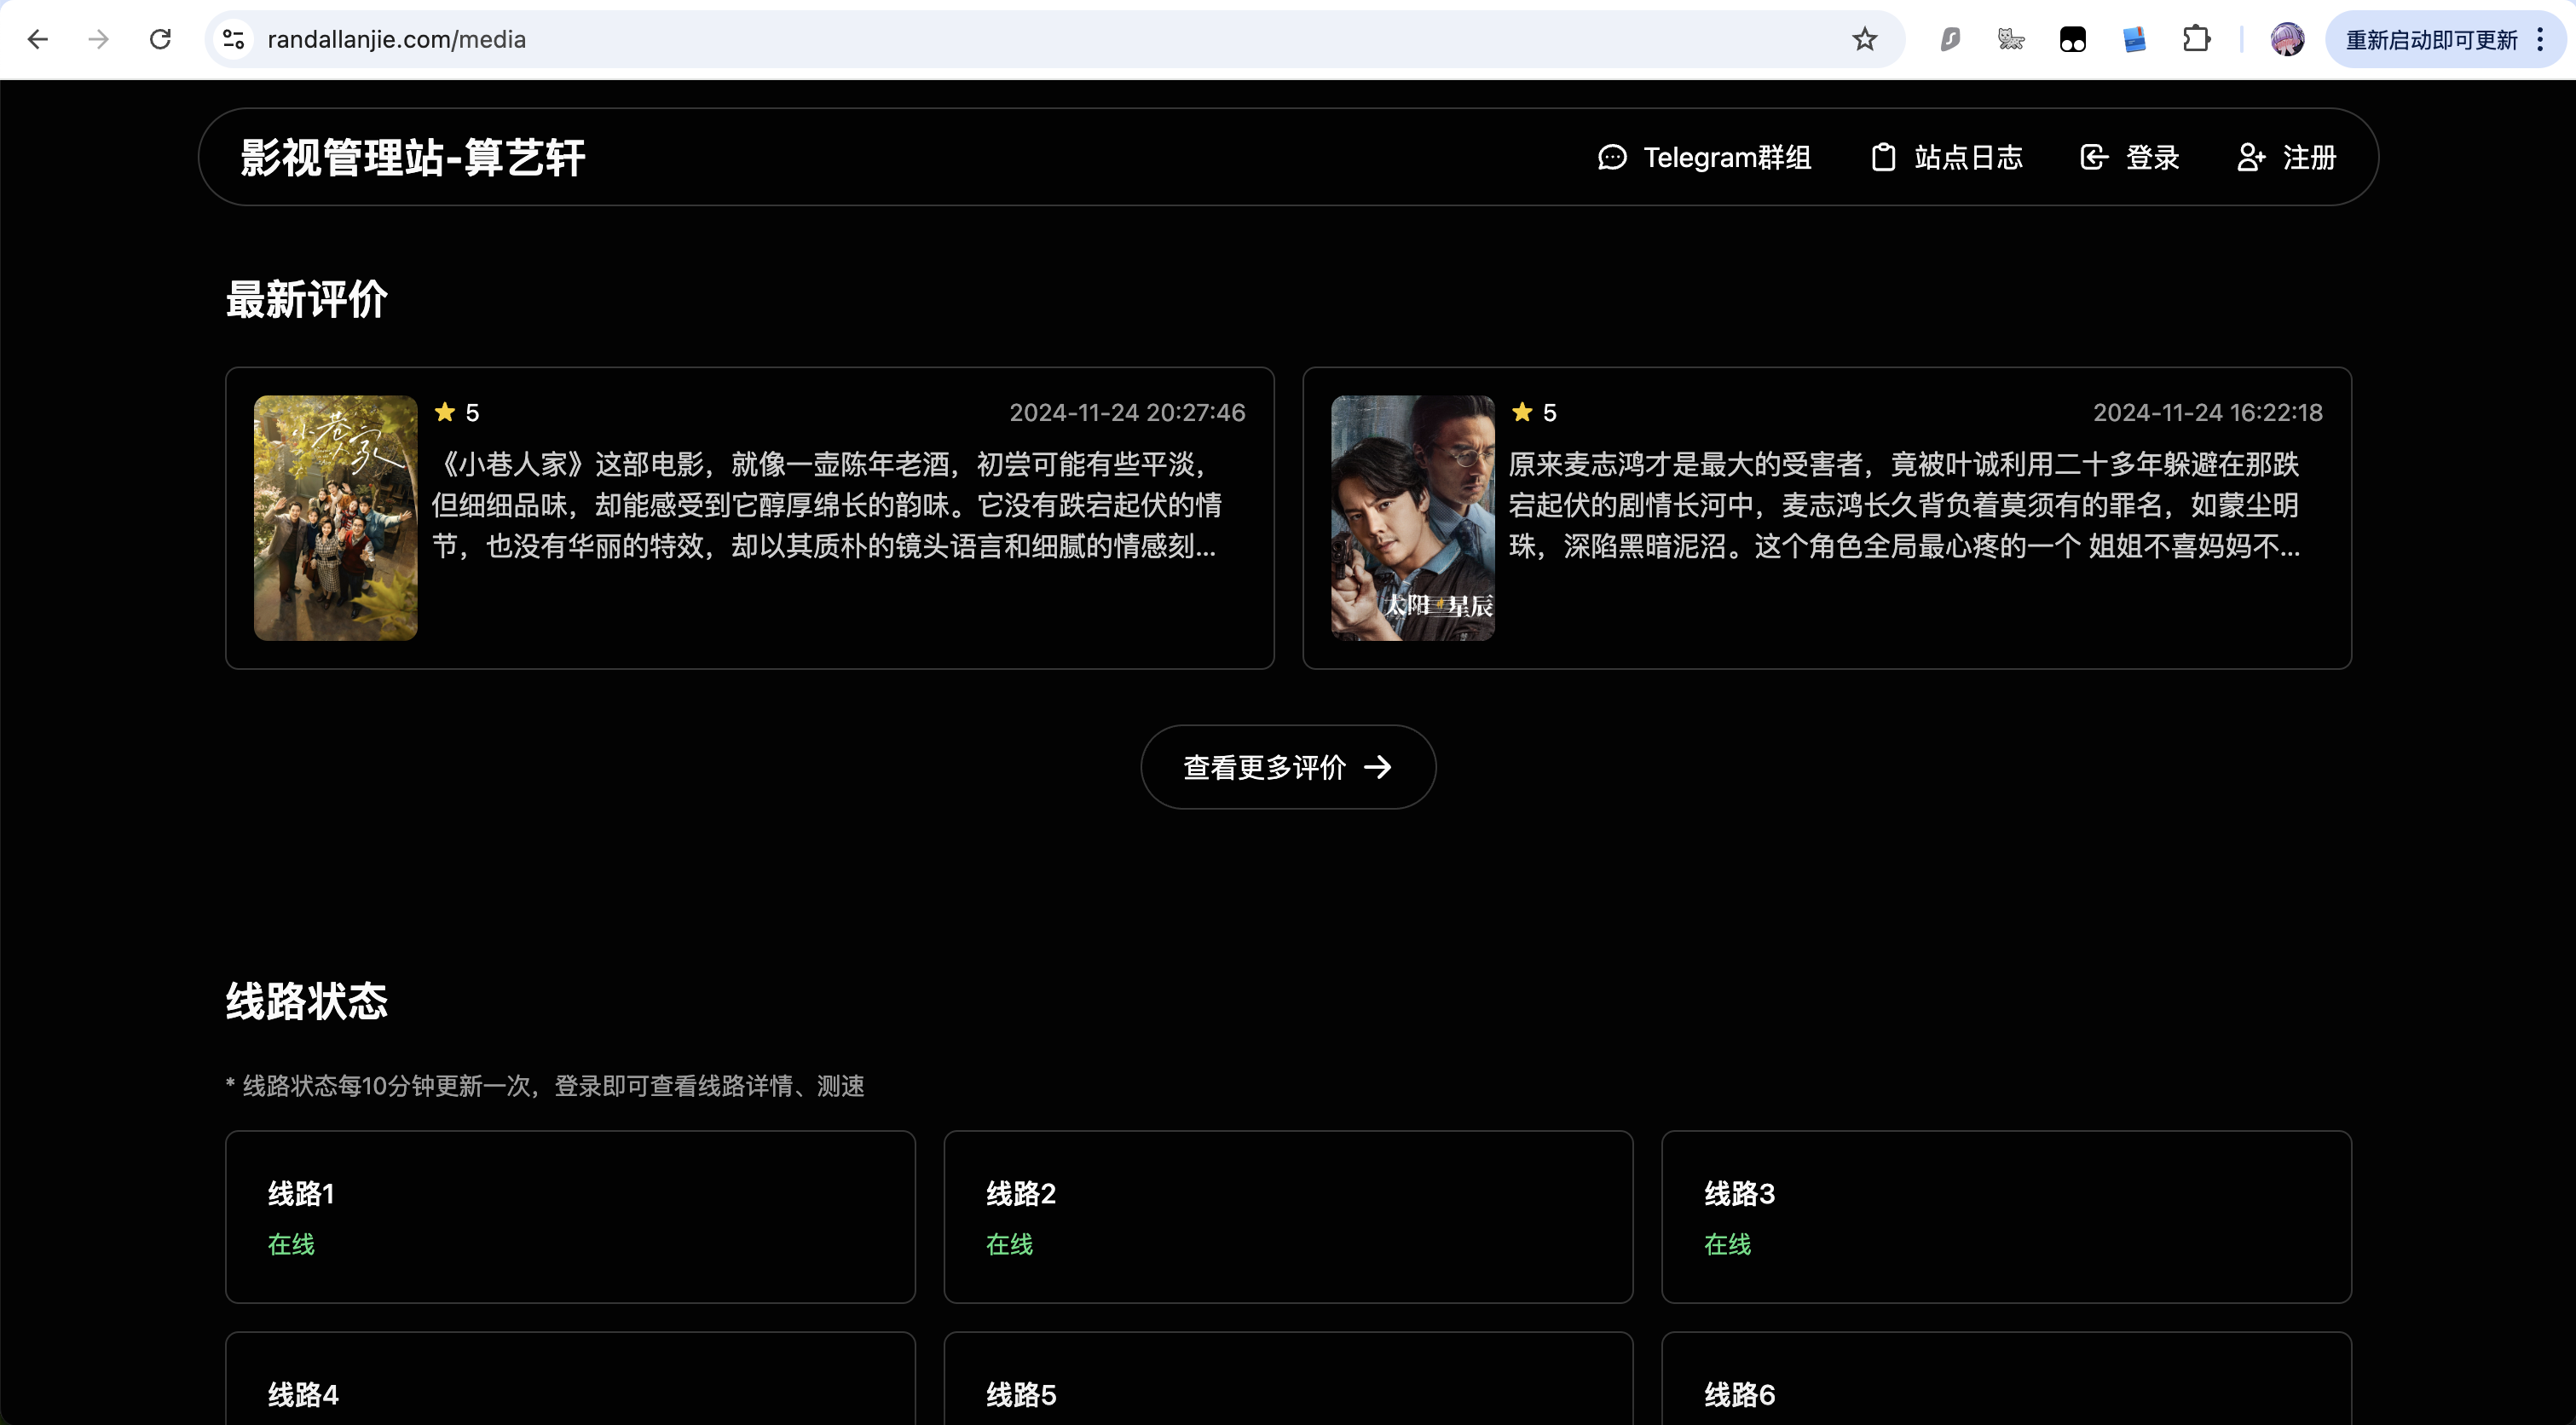This screenshot has width=2576, height=1425.
Task: Click the user profile avatar
Action: (2287, 39)
